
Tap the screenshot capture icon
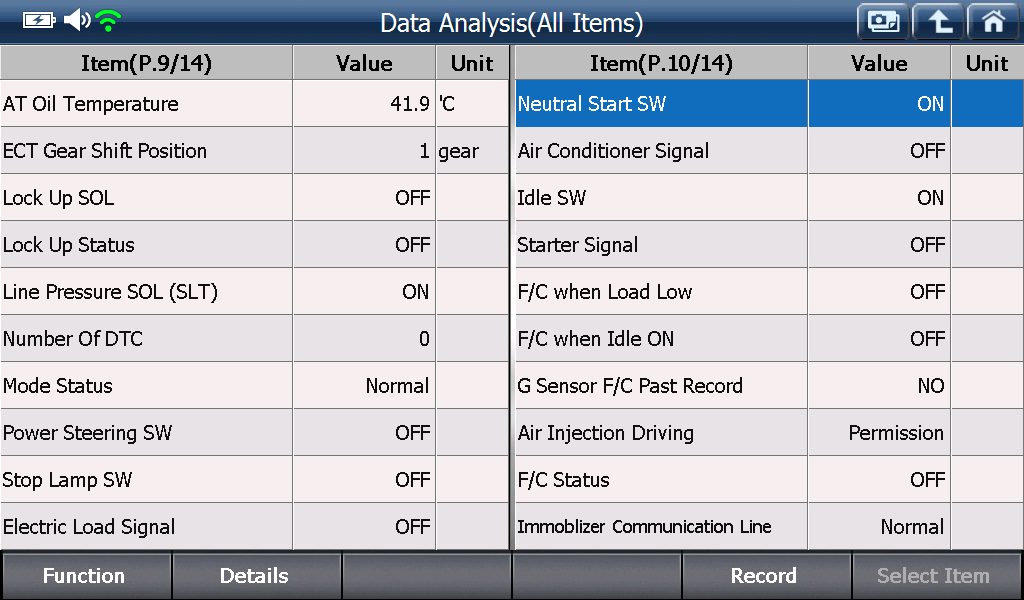pyautogui.click(x=883, y=22)
